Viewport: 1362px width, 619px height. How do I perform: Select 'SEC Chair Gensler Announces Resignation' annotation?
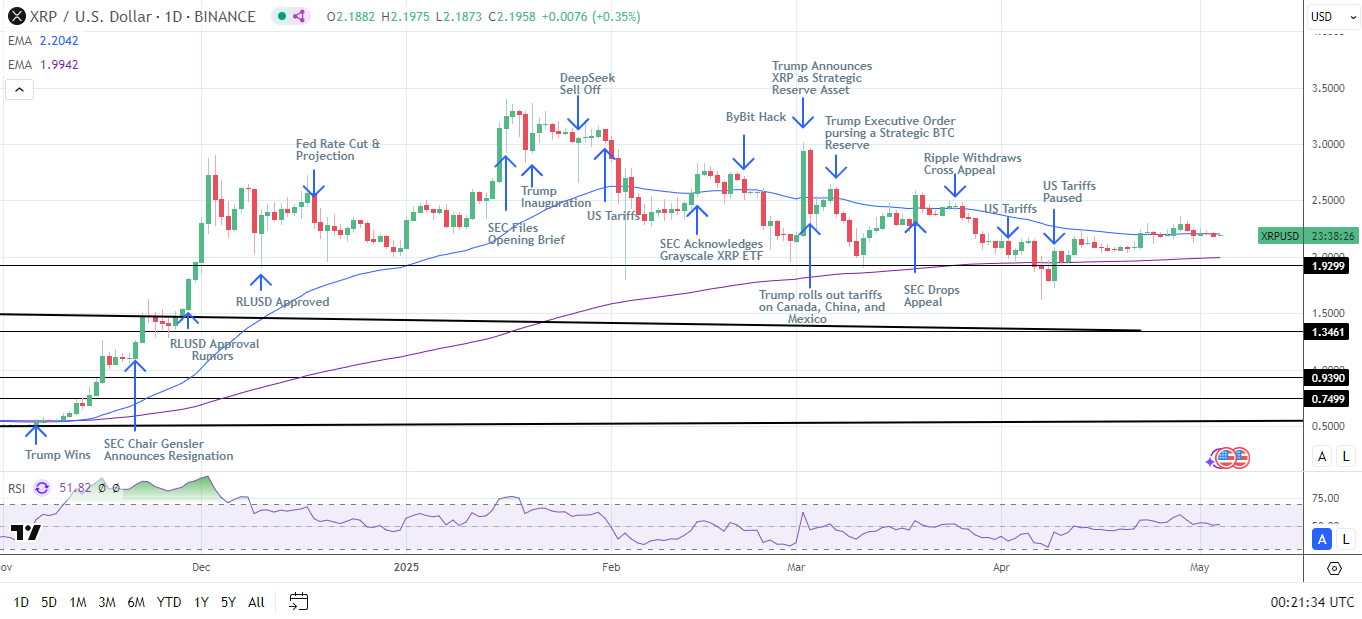tap(168, 450)
